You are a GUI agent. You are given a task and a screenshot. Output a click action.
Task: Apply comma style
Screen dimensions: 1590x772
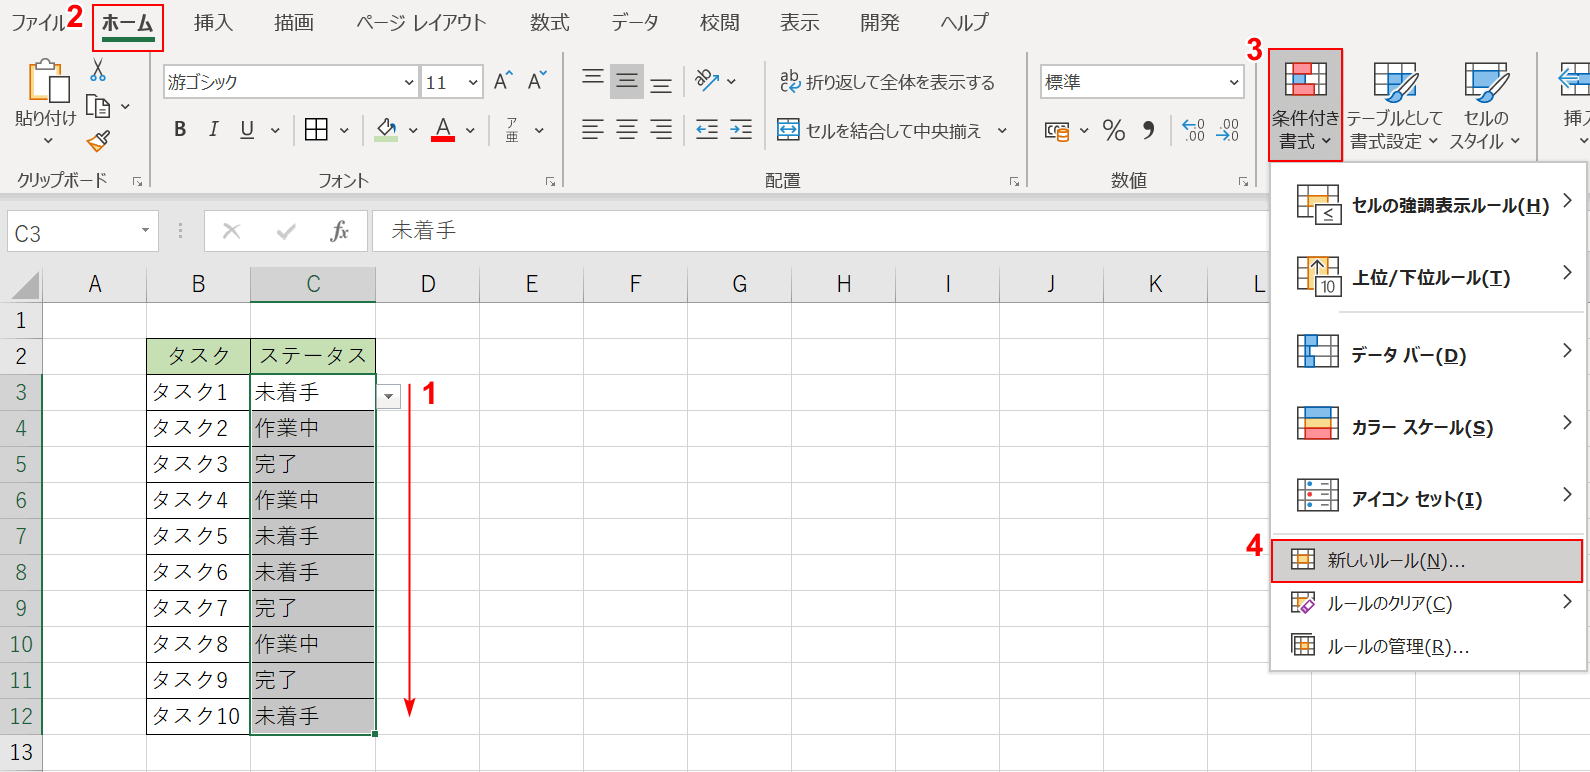(1149, 130)
